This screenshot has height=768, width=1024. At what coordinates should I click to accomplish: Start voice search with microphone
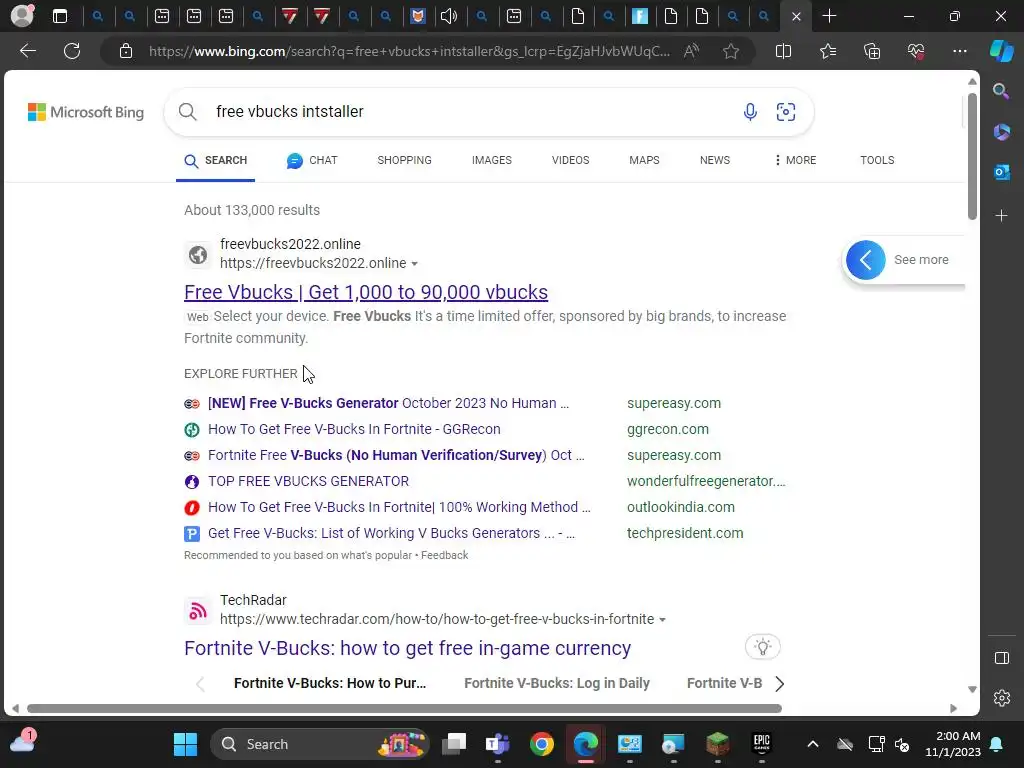(x=750, y=112)
